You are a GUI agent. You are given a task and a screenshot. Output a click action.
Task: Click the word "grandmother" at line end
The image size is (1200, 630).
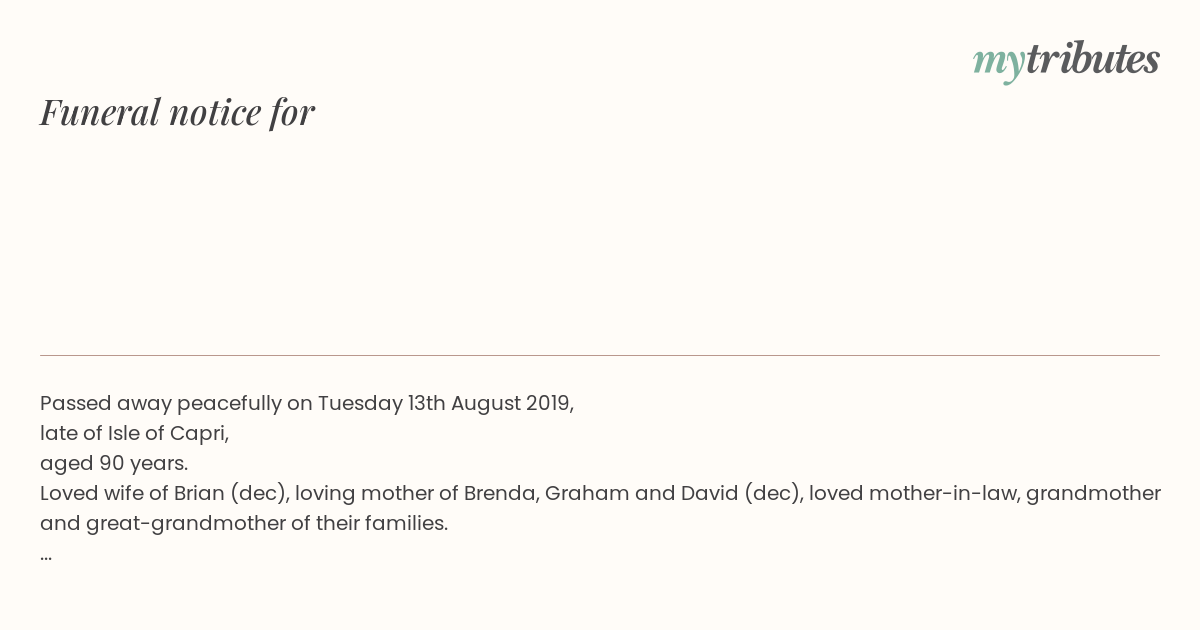pyautogui.click(x=1093, y=493)
